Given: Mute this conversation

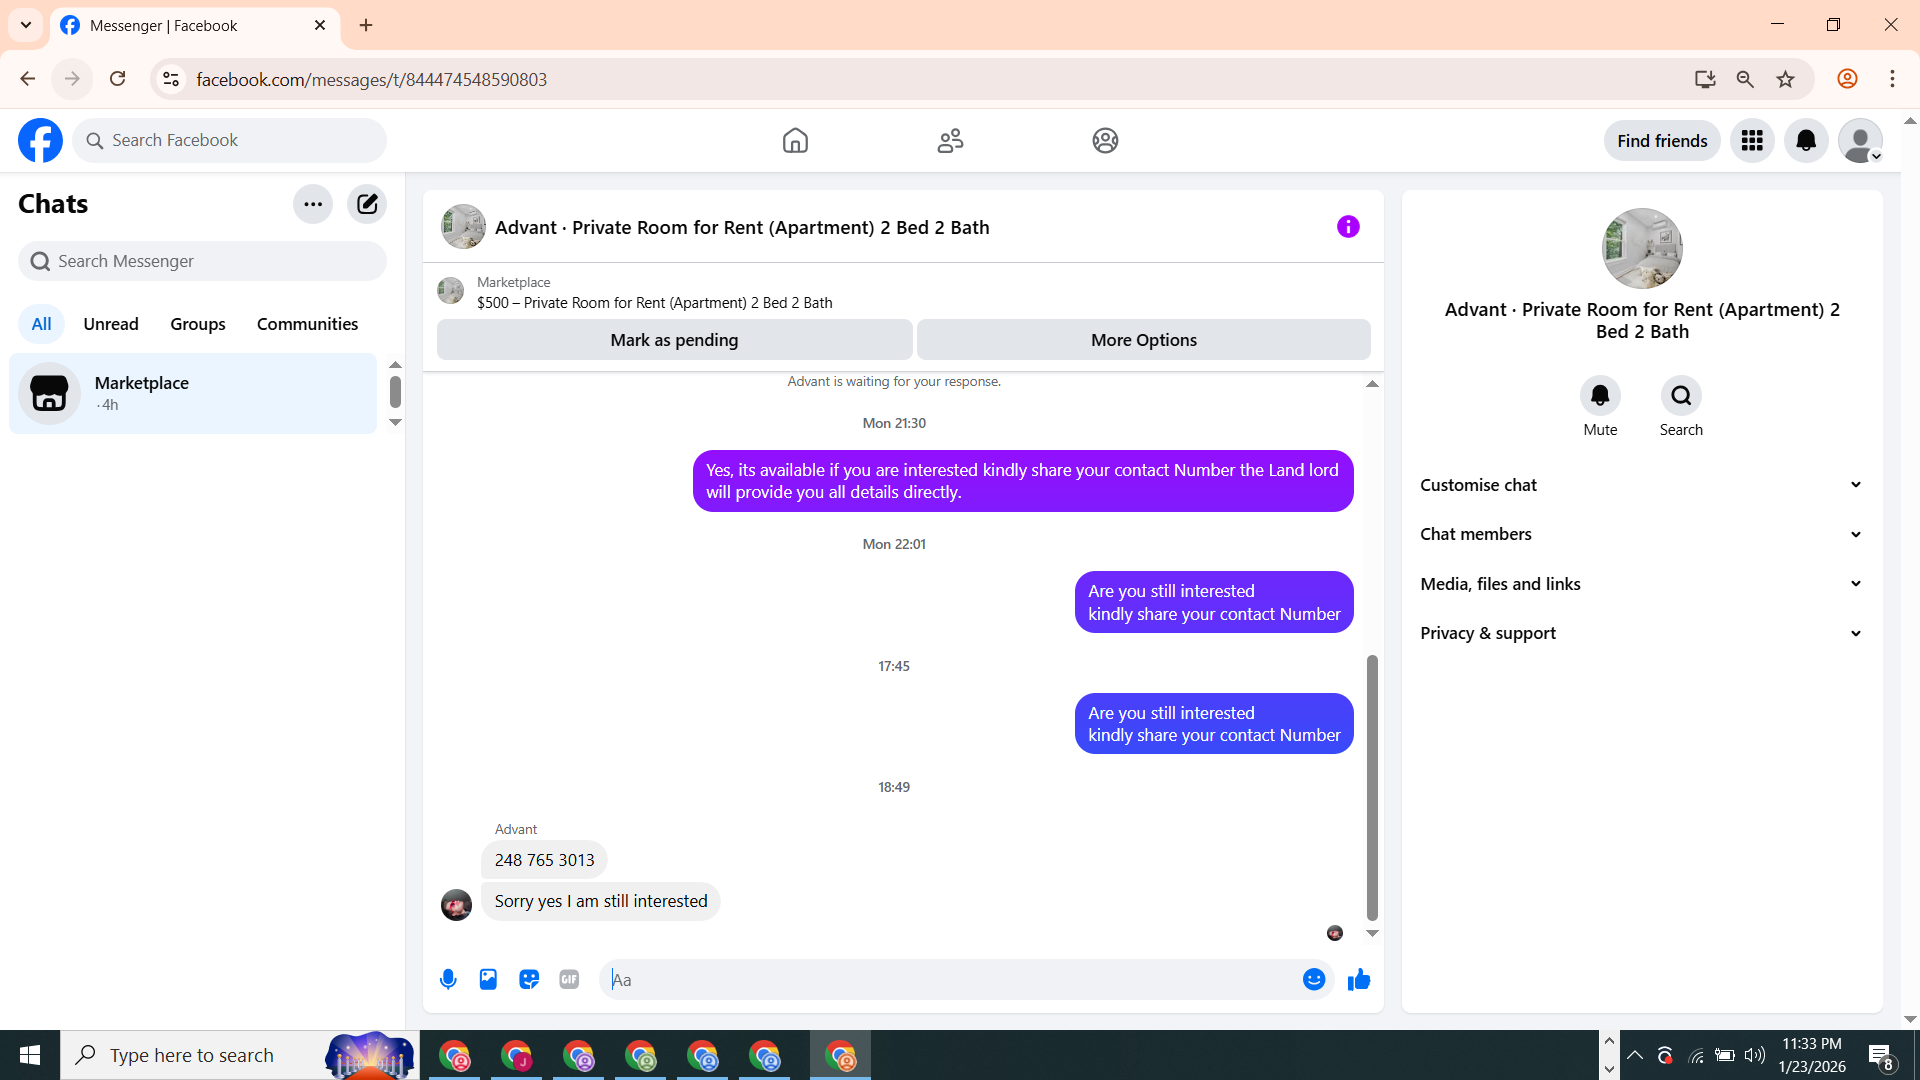Looking at the screenshot, I should tap(1600, 396).
